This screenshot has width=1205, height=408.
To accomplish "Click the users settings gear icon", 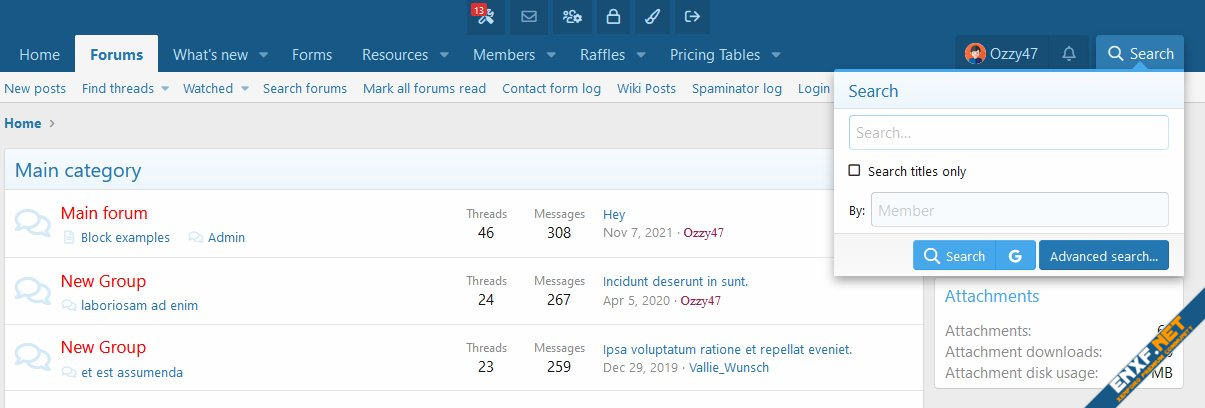I will click(572, 16).
